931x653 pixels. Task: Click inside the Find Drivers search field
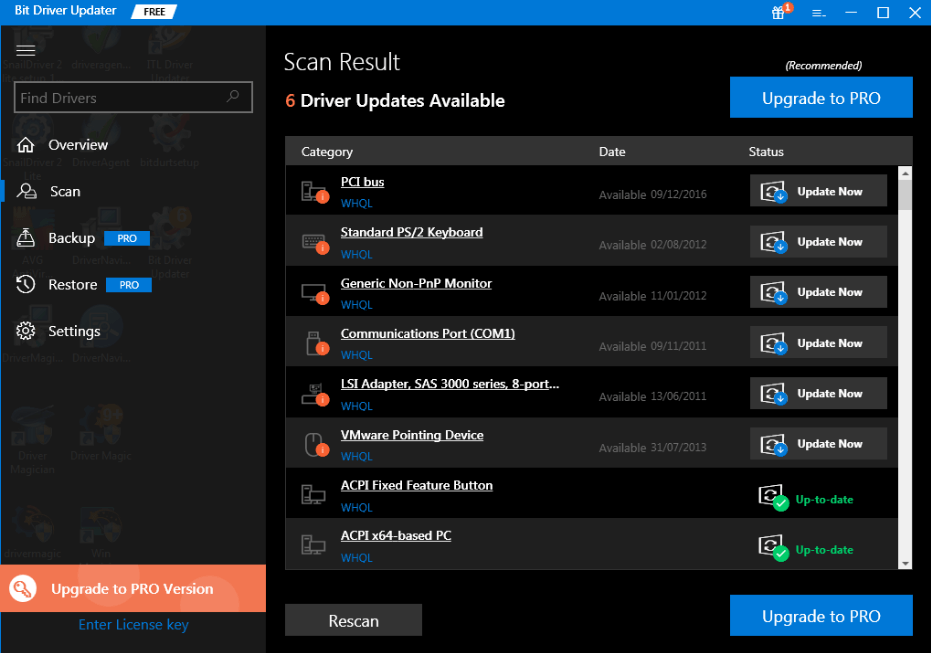(130, 97)
